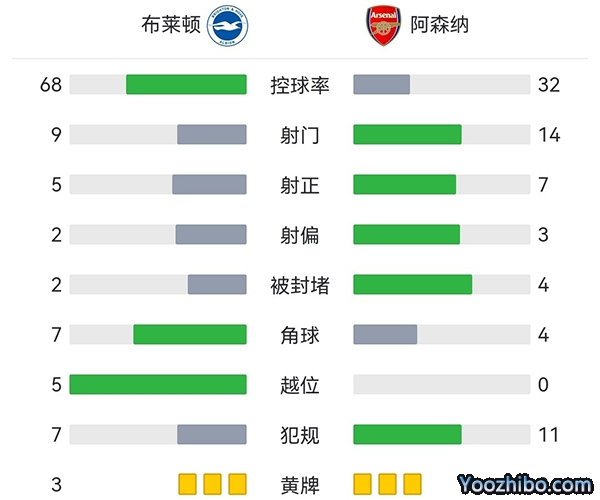Viewport: 600px width, 500px height.
Task: Click Arsenal's yellow card nearest 黄牌 label
Action: pos(363,485)
